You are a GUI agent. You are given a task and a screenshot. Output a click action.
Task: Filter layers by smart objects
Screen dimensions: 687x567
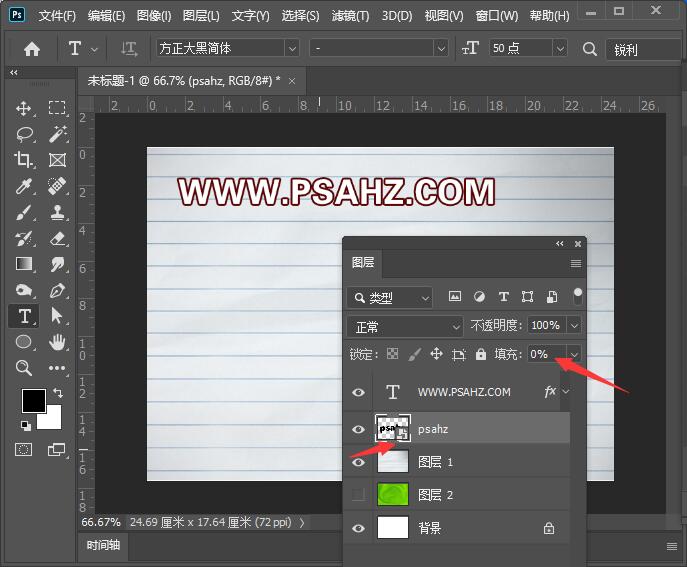552,297
